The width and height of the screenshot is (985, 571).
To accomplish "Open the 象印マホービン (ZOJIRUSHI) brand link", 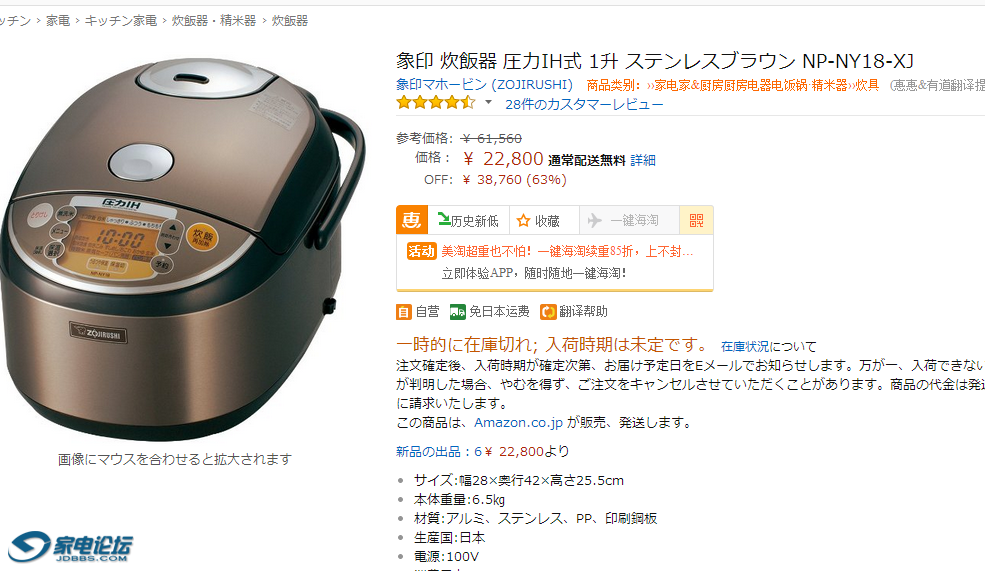I will (x=484, y=84).
